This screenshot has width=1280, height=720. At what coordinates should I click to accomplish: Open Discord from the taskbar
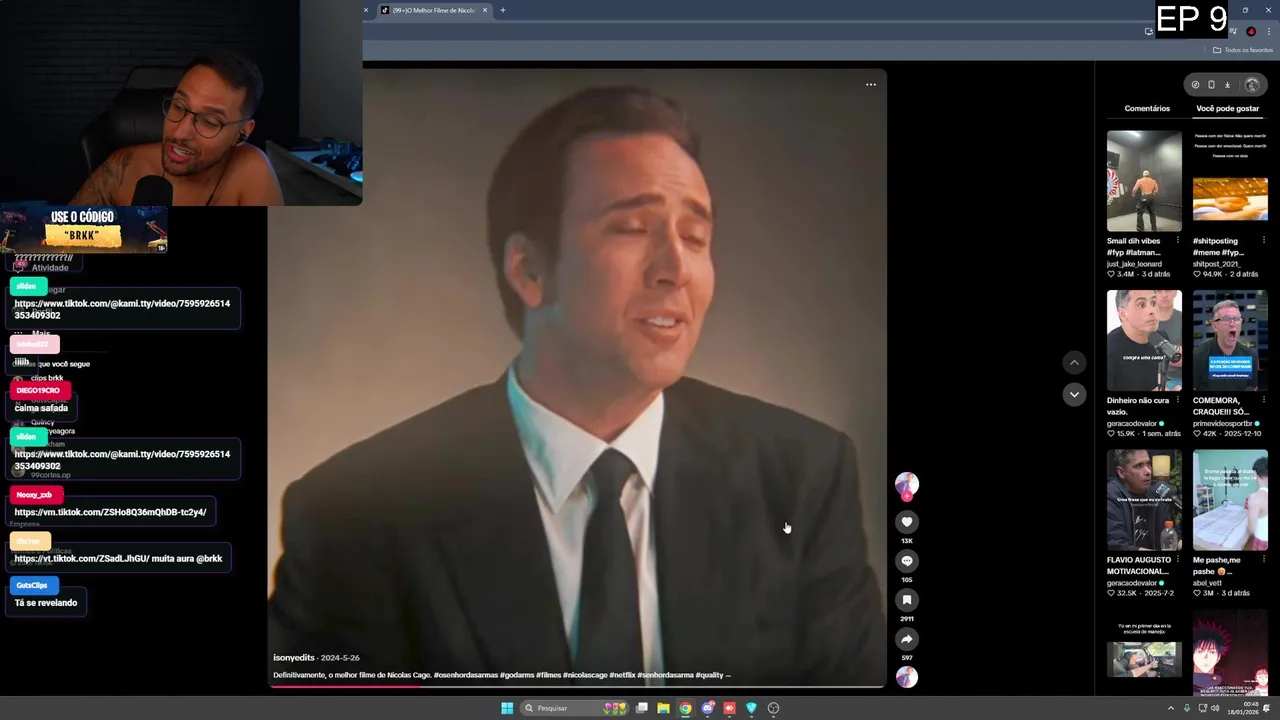tap(708, 708)
